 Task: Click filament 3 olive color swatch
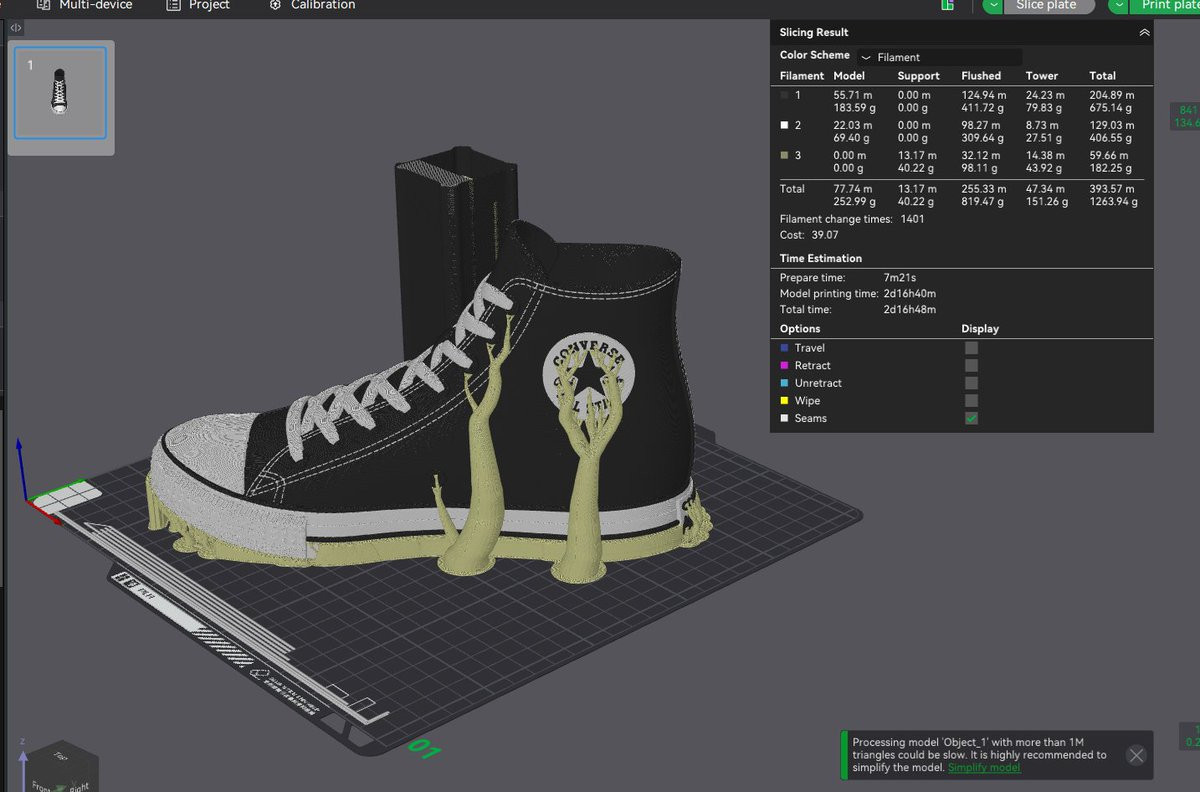pyautogui.click(x=785, y=155)
